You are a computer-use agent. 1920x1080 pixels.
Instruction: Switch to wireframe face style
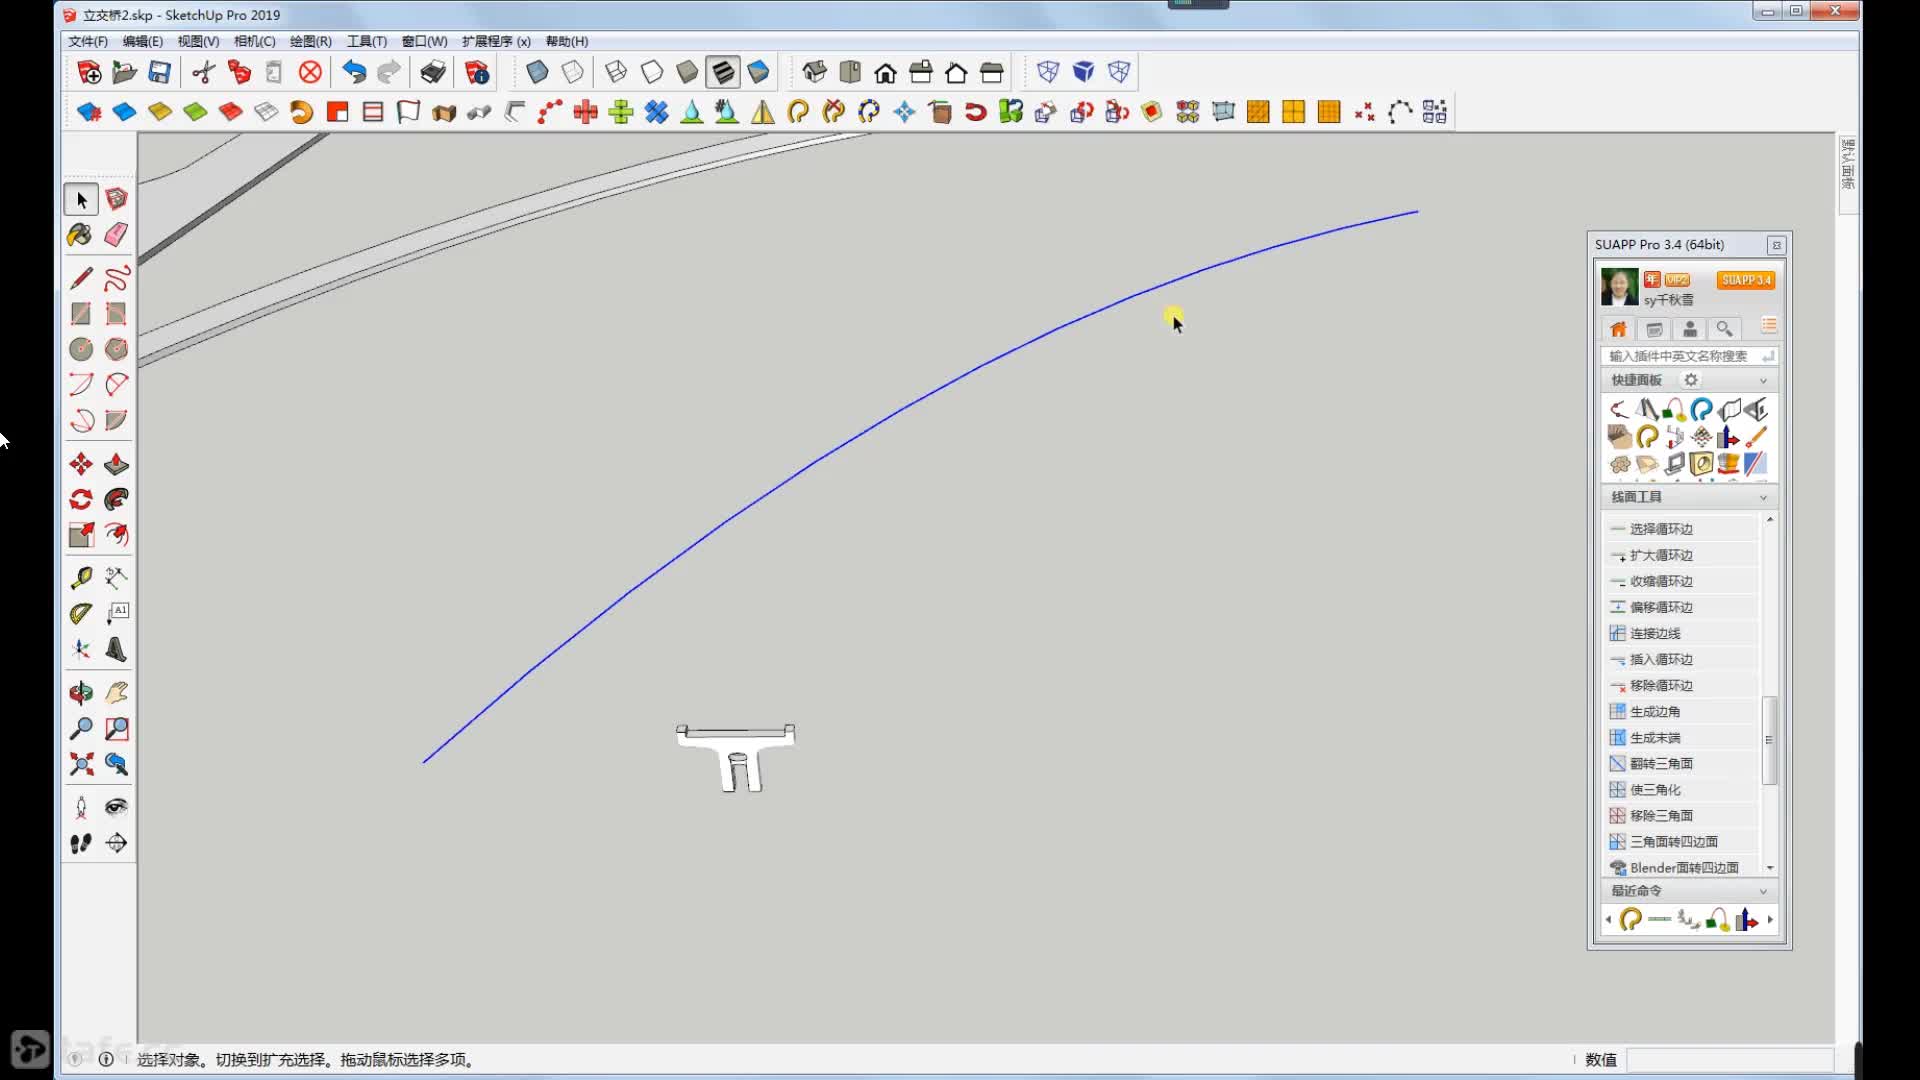[x=616, y=72]
